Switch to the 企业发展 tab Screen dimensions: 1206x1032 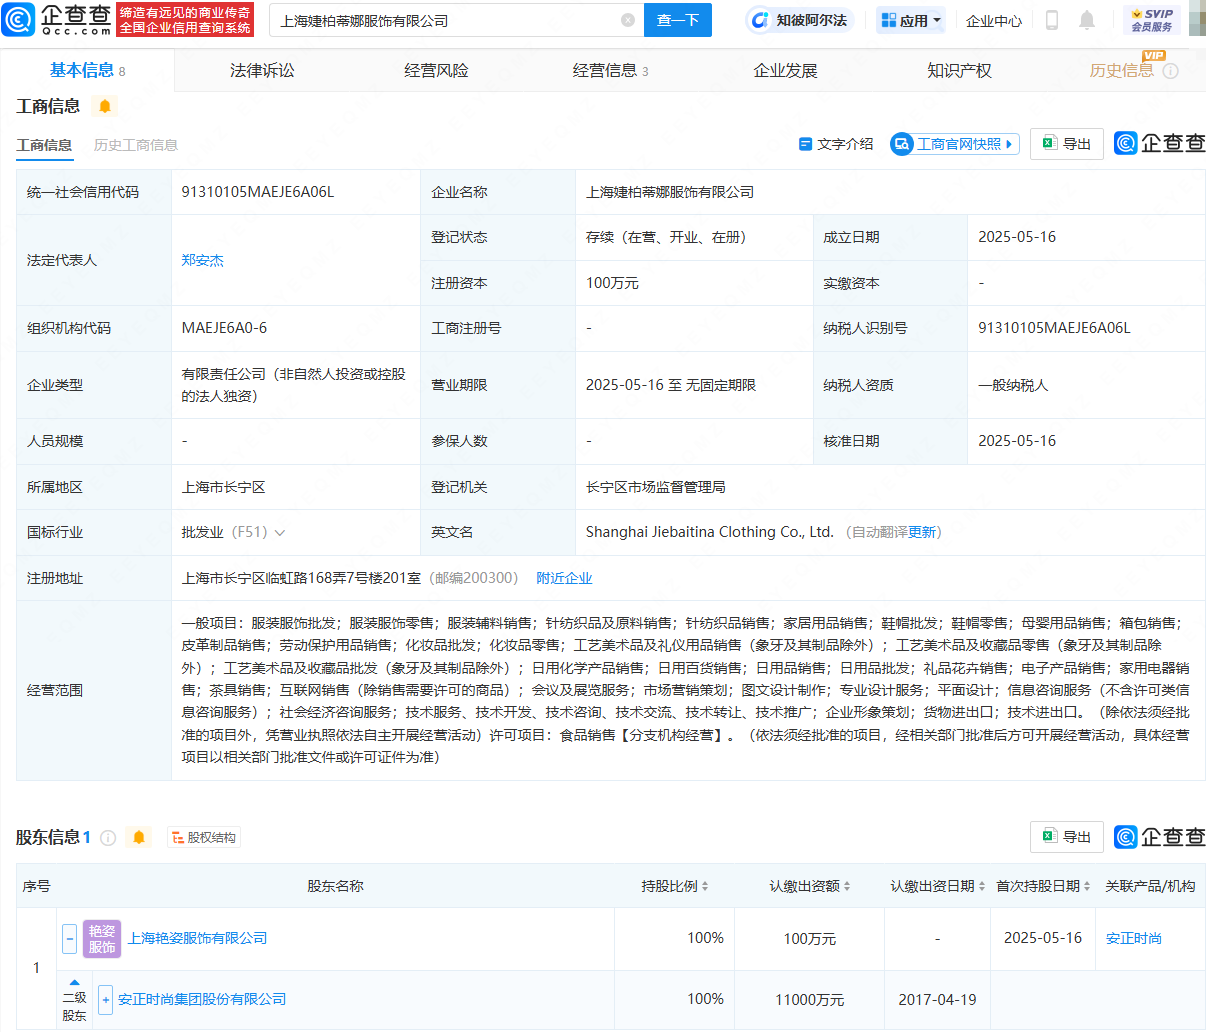click(x=785, y=70)
